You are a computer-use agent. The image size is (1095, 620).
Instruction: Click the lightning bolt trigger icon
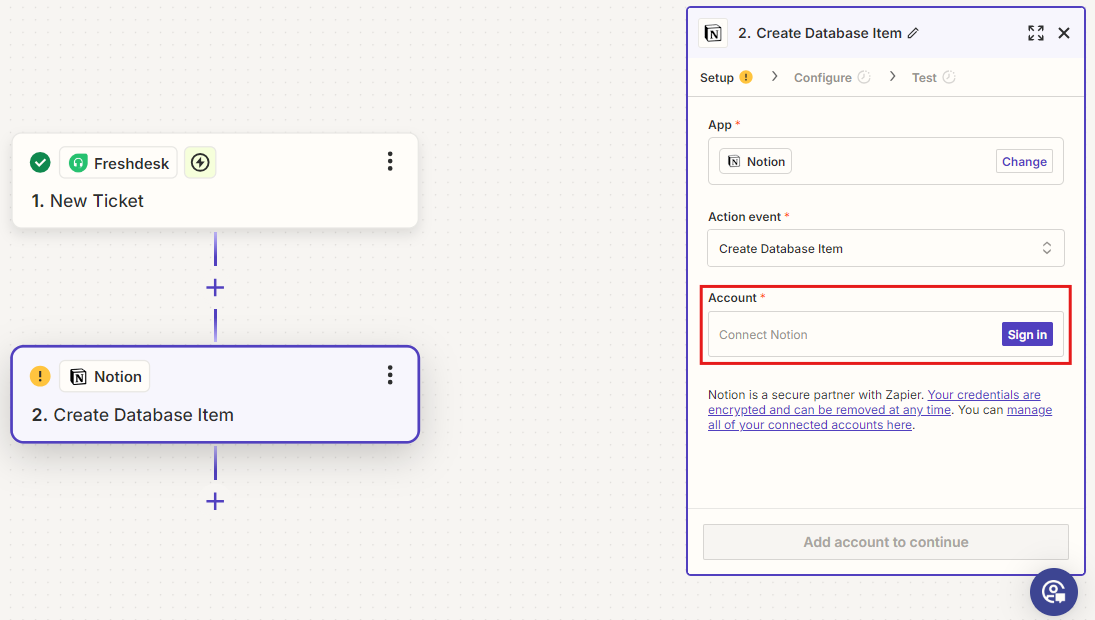(200, 163)
